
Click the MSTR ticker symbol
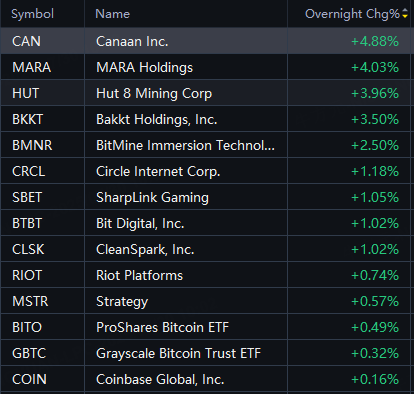30,301
